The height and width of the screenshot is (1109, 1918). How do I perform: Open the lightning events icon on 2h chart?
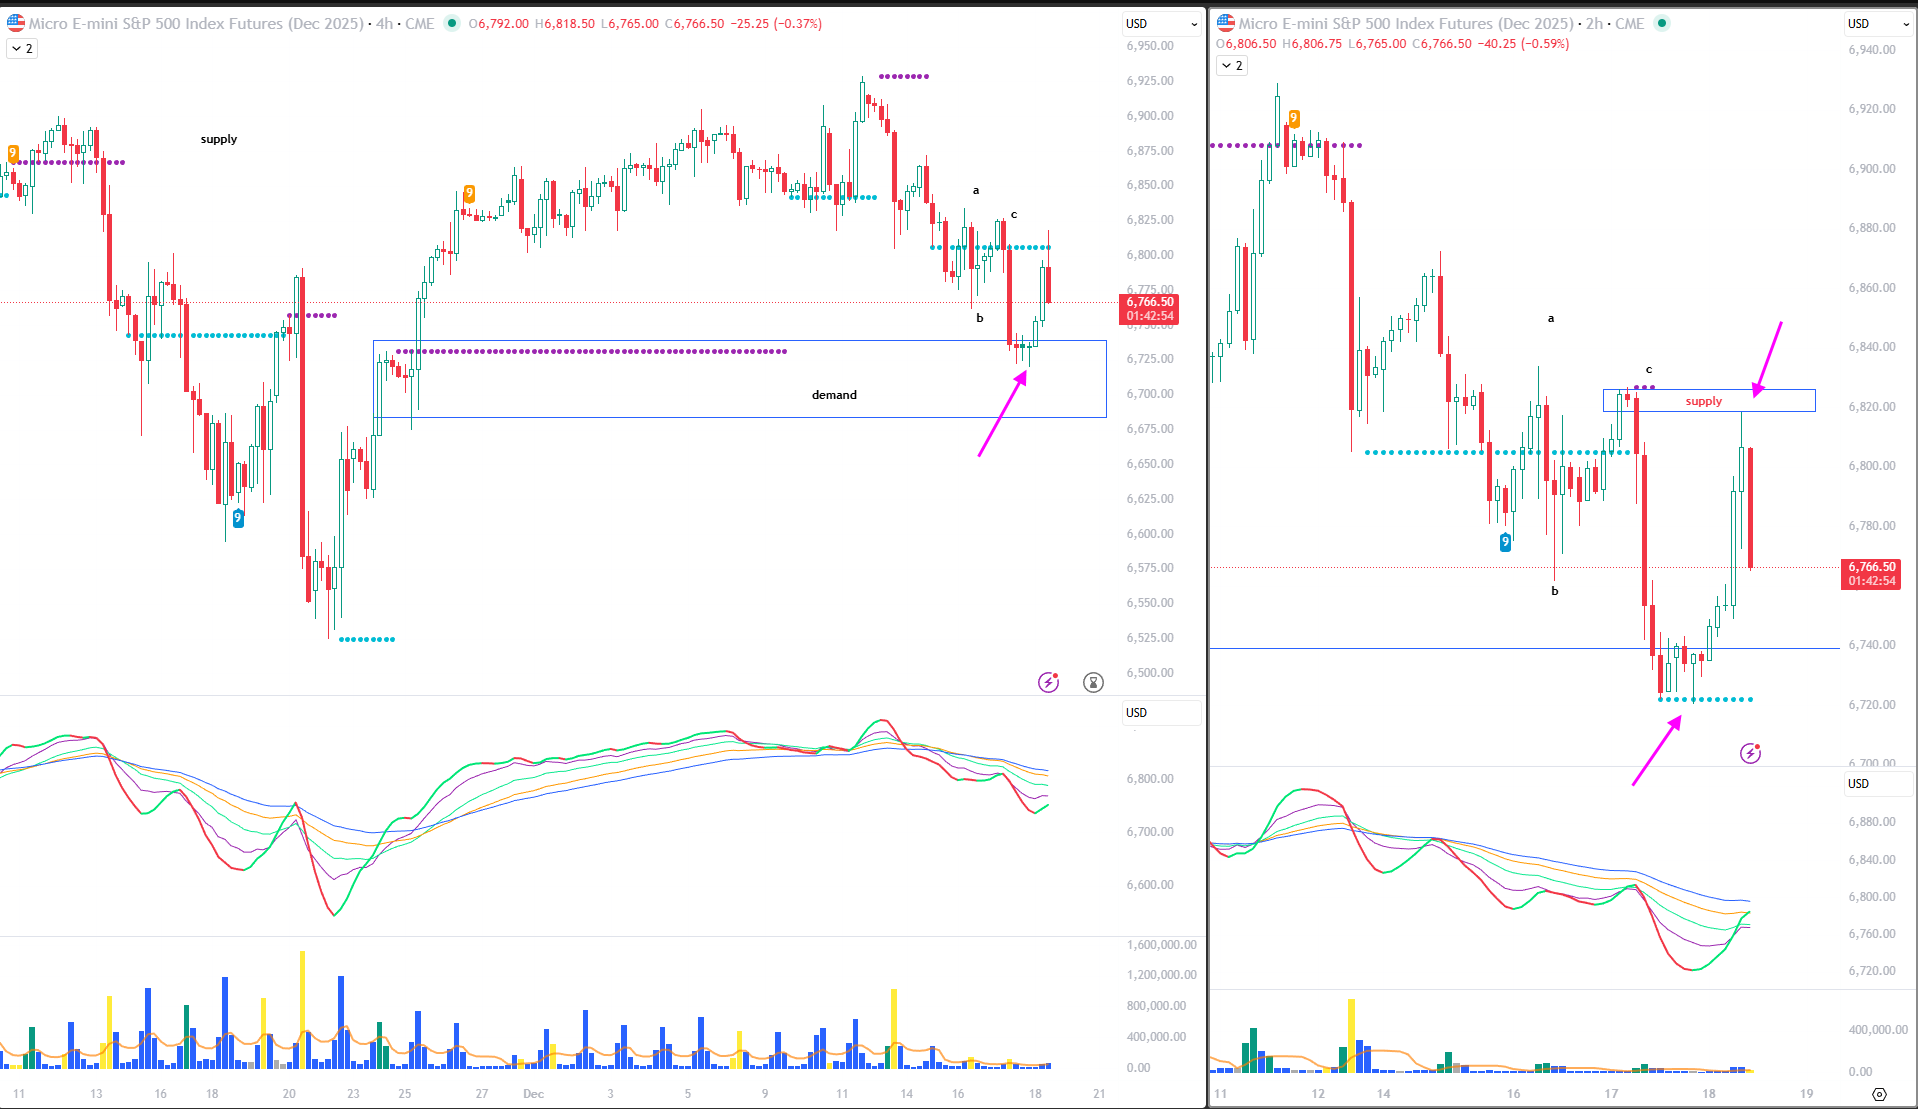(x=1750, y=753)
